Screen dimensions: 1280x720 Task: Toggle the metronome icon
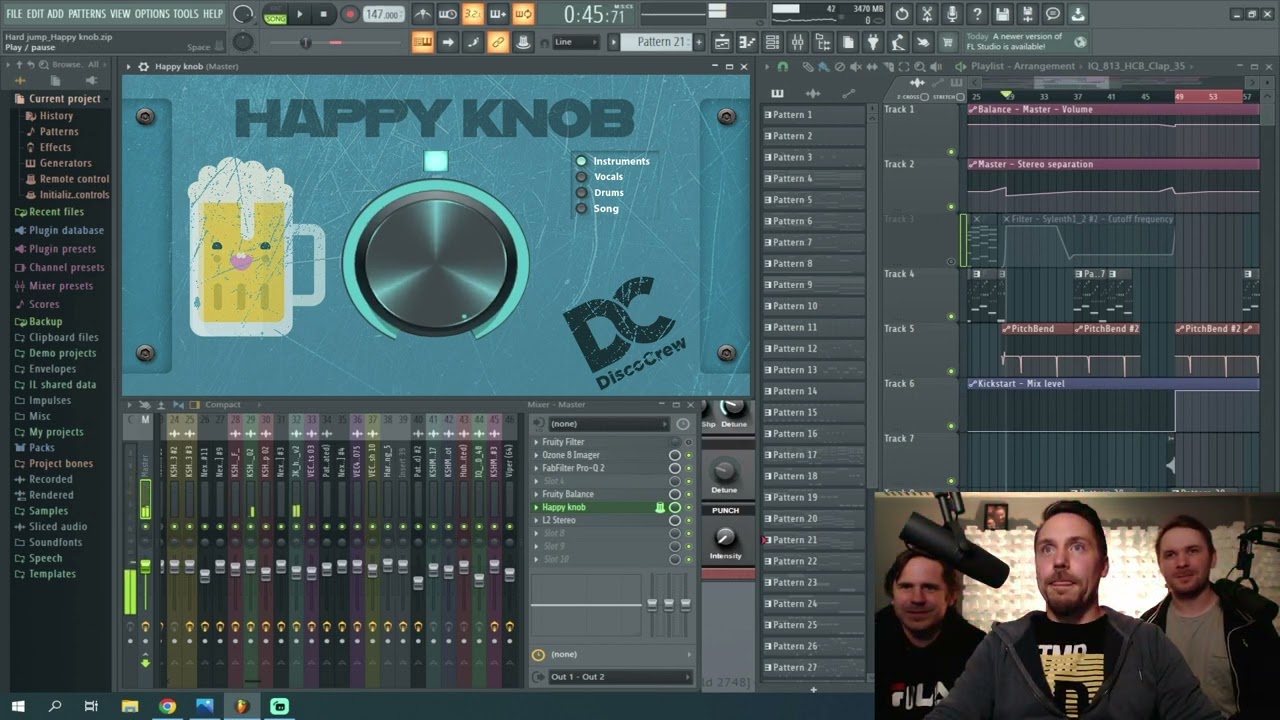(x=423, y=14)
